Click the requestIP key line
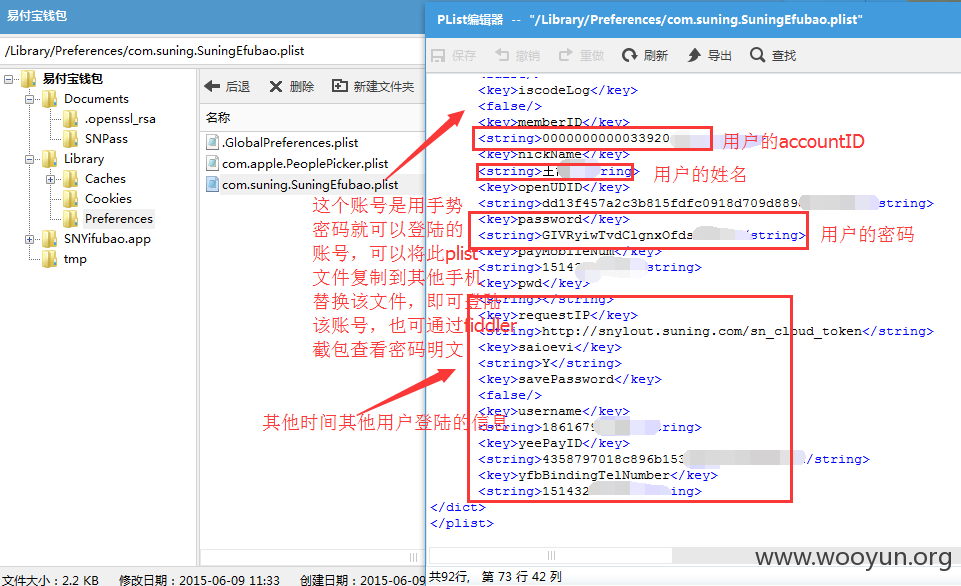 [x=558, y=315]
